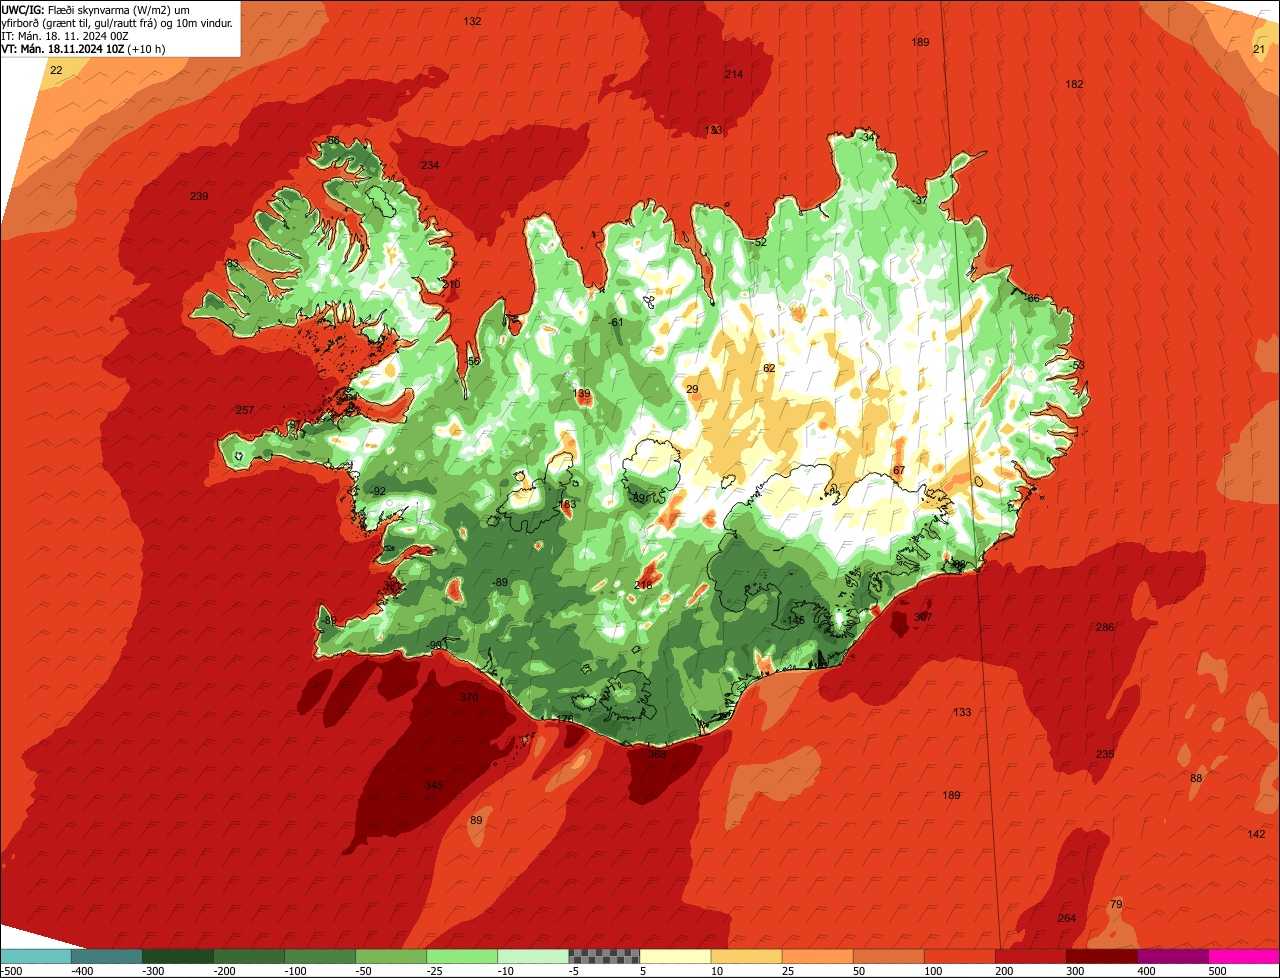Click the value 67 over eastern Iceland
The height and width of the screenshot is (978, 1280).
[899, 470]
